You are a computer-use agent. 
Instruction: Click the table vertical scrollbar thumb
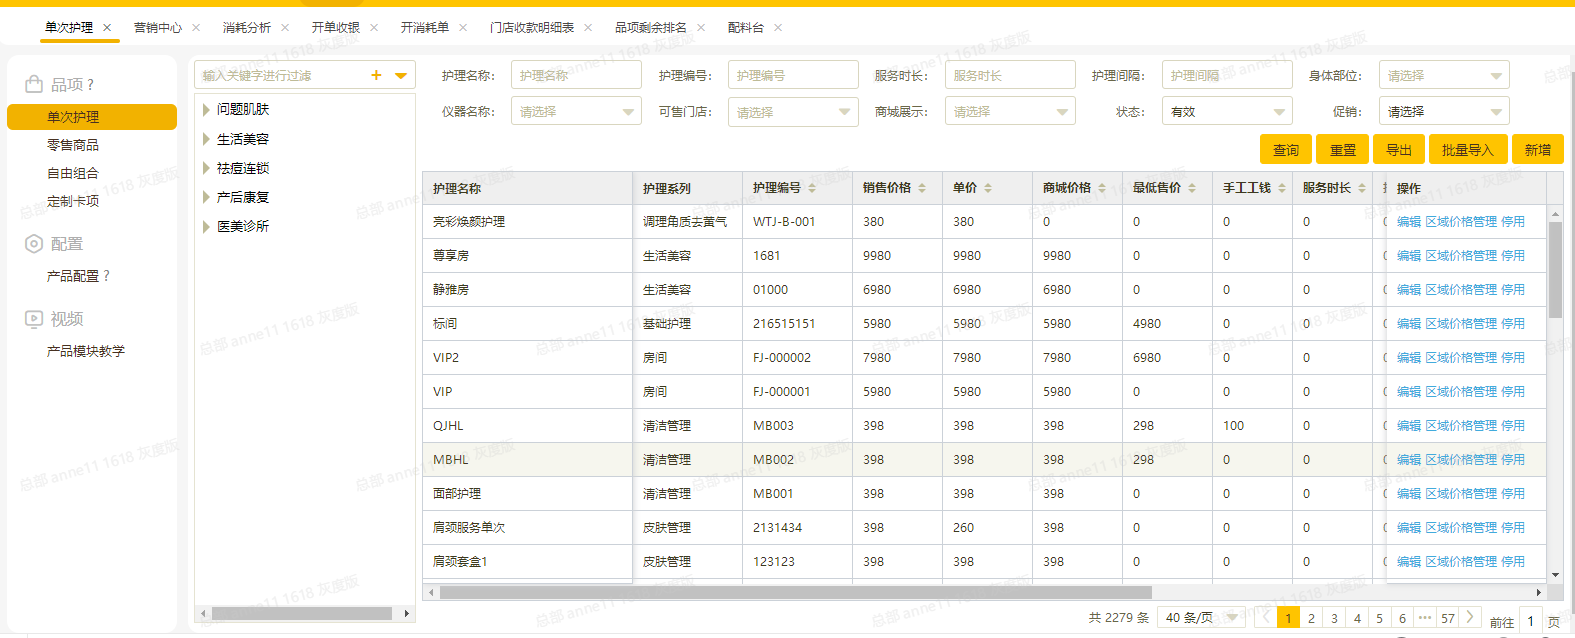[1555, 269]
